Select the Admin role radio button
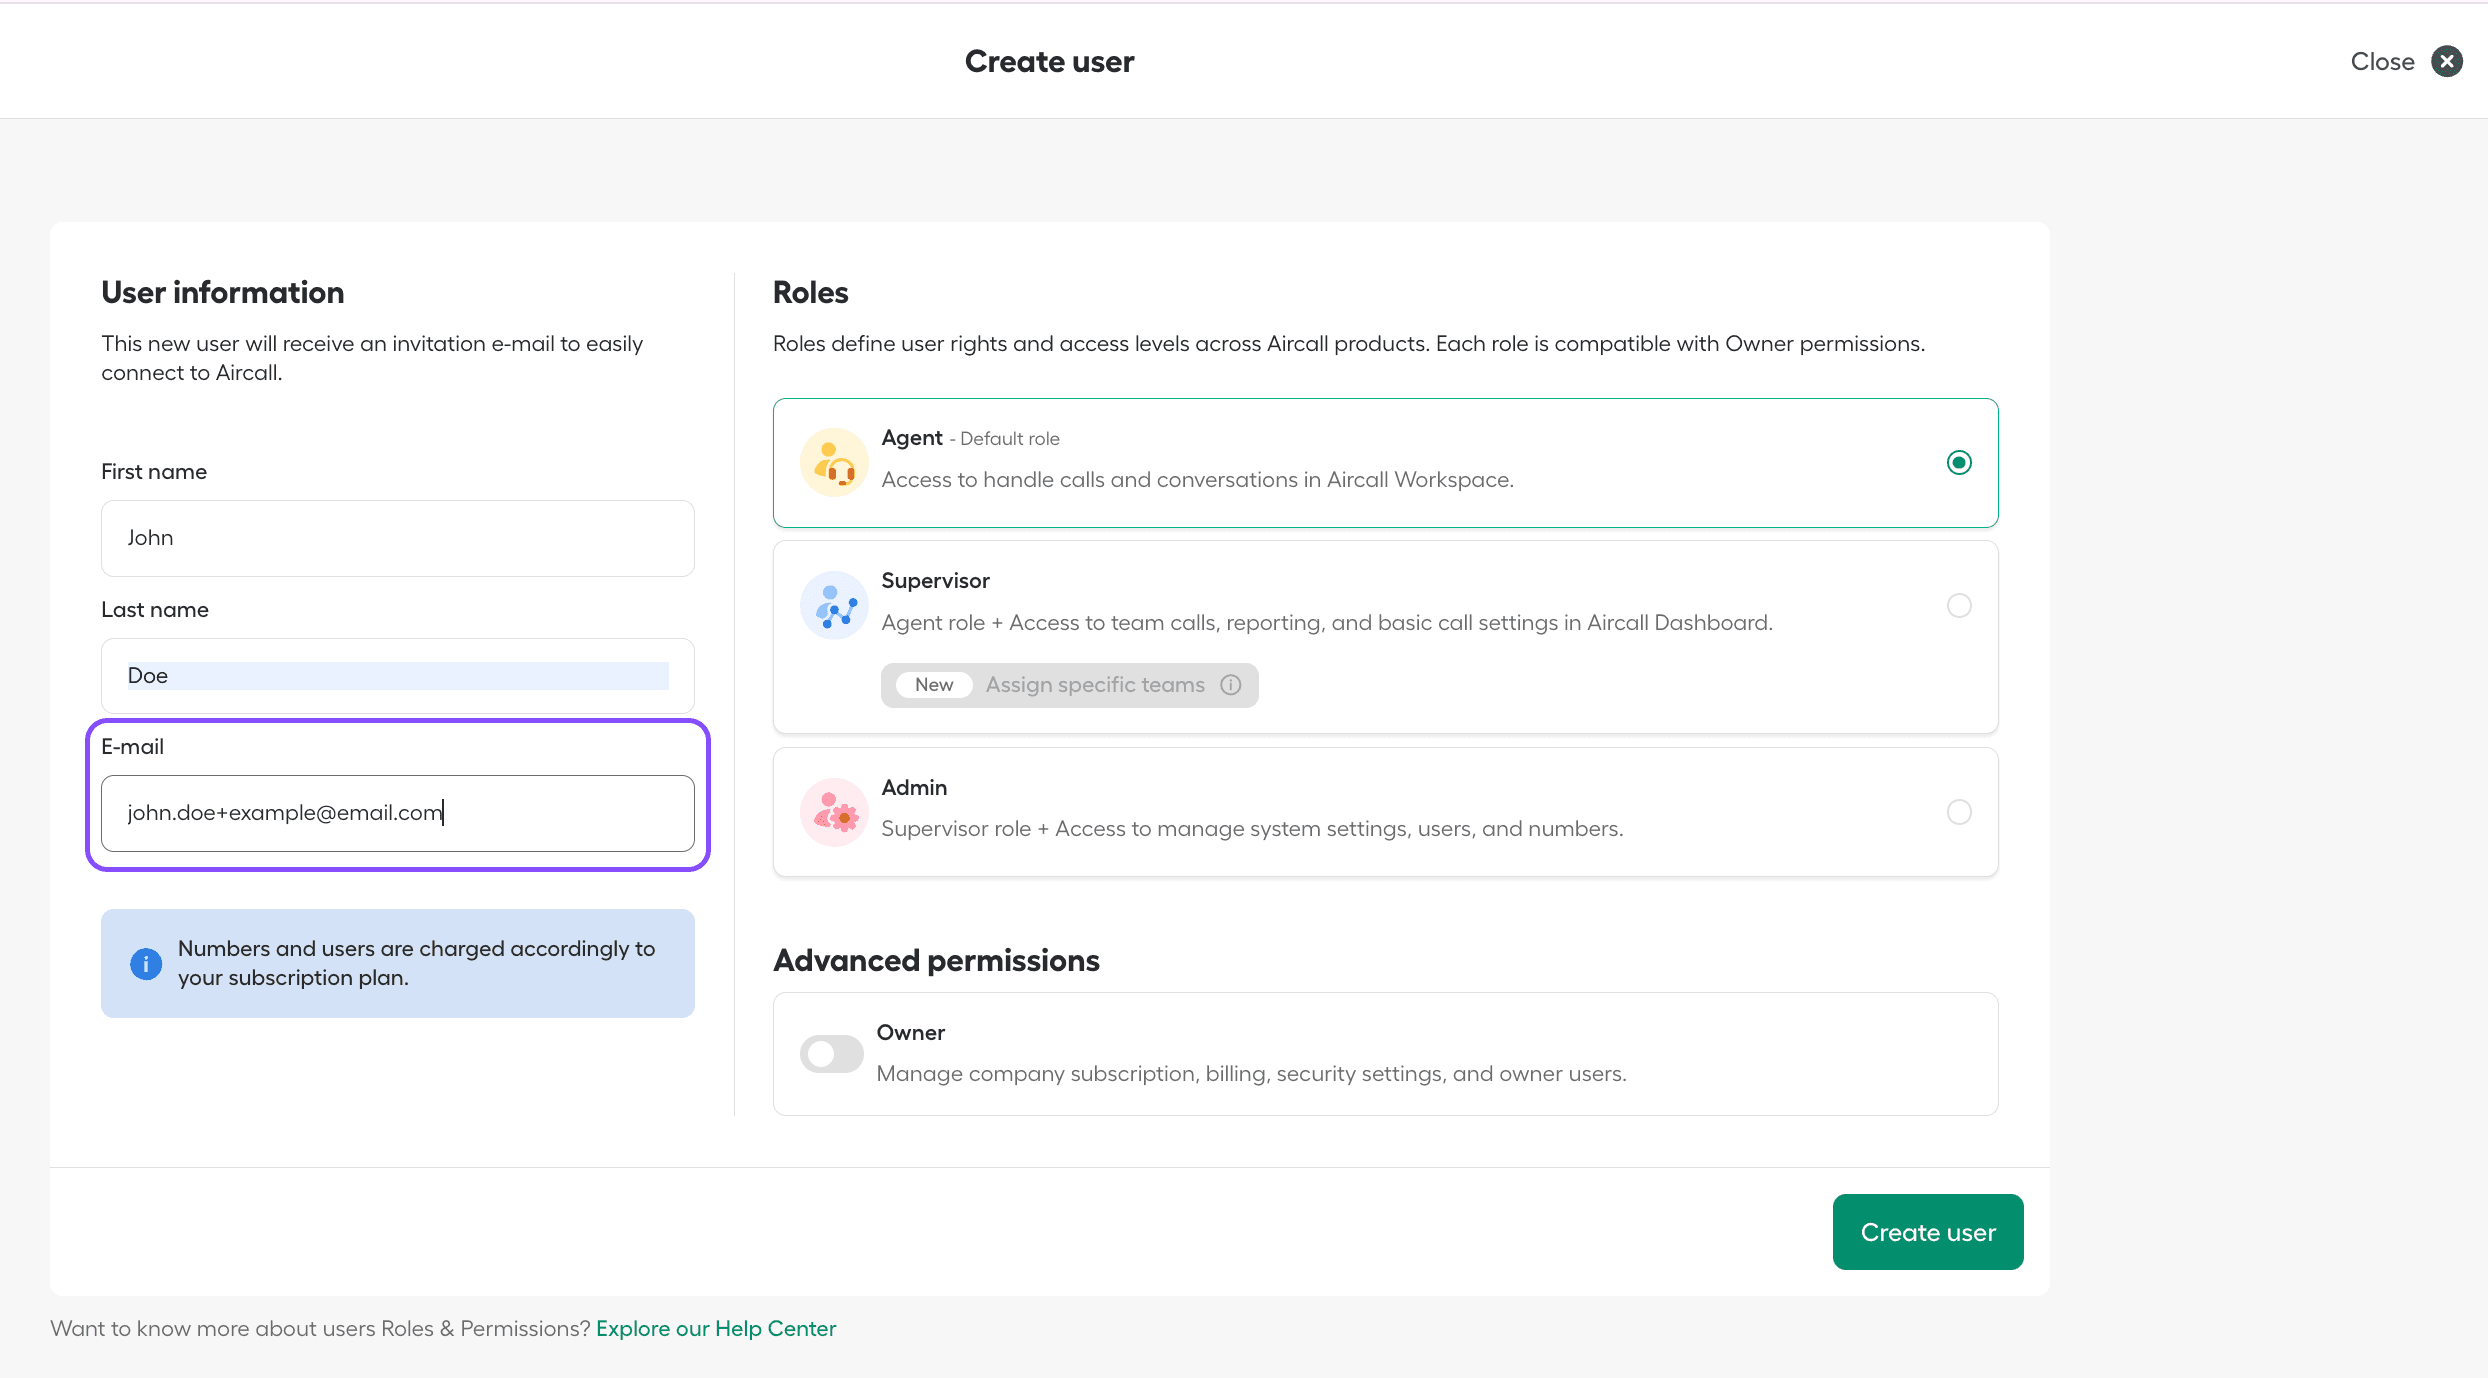 point(1959,812)
